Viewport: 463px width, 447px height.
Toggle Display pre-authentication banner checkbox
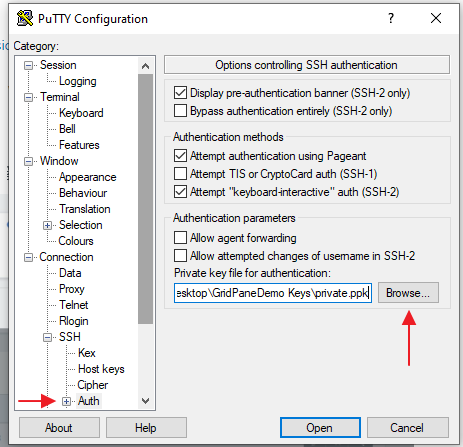point(180,93)
